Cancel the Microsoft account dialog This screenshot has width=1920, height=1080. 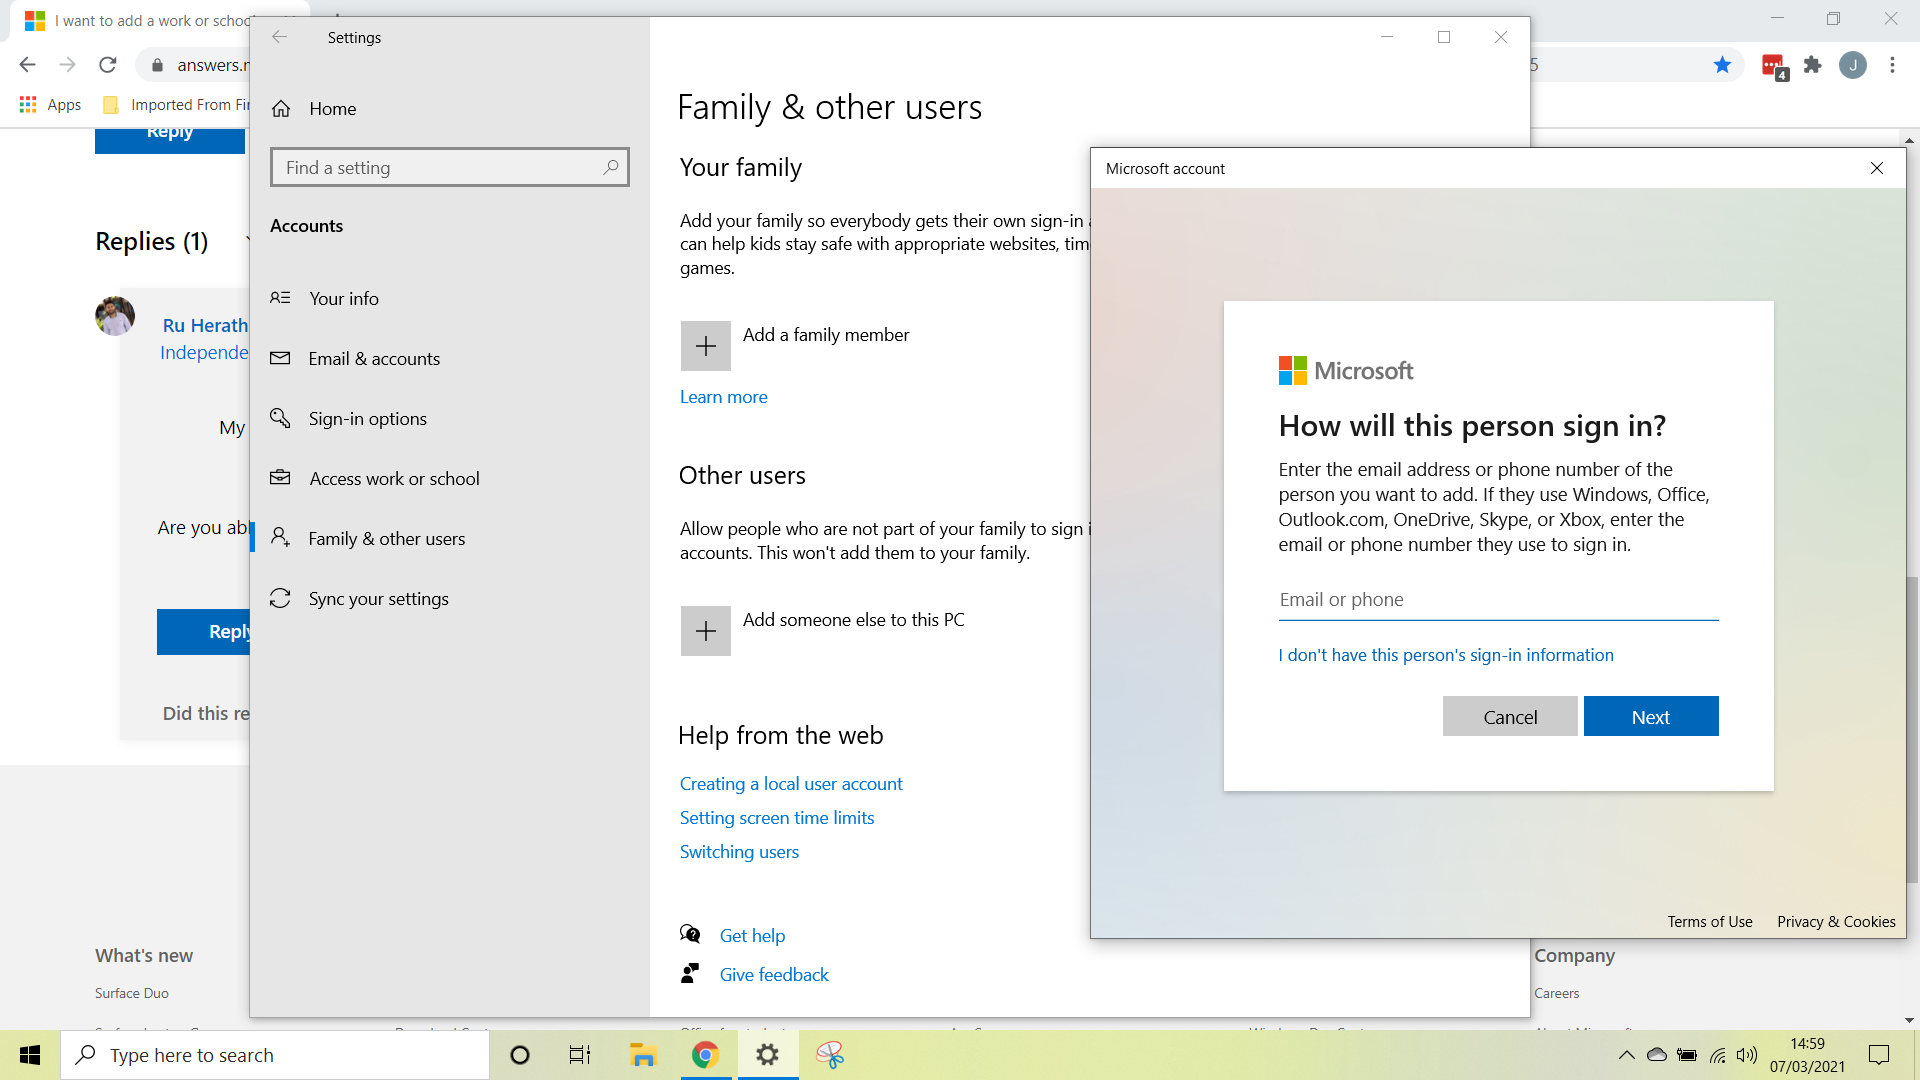point(1509,717)
